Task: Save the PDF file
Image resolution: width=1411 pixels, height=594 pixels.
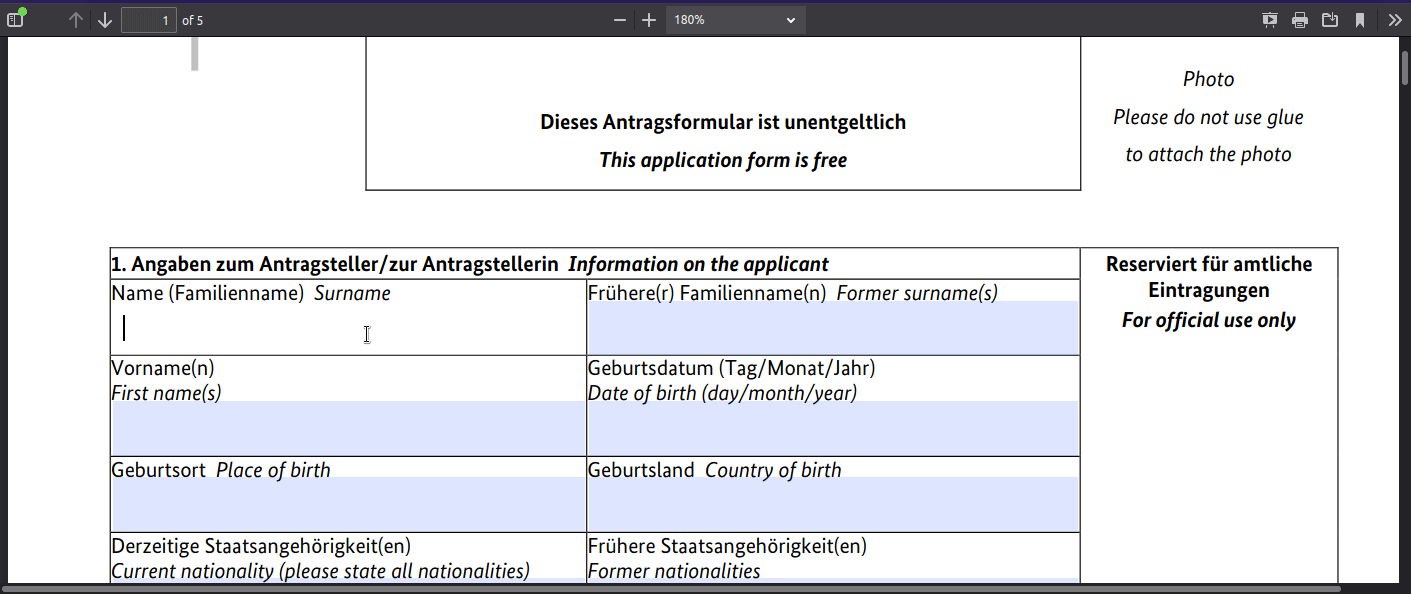Action: point(1330,20)
